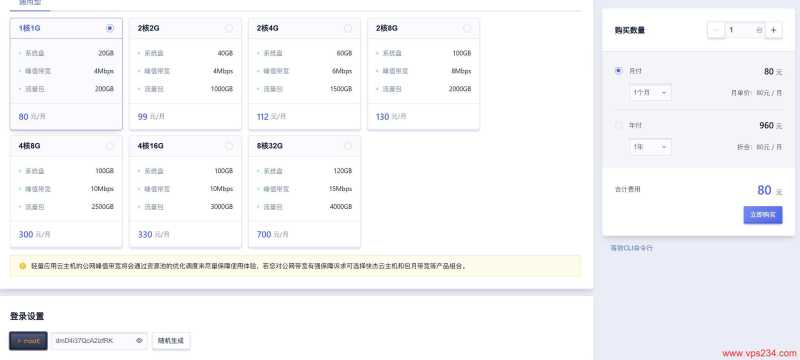The height and width of the screenshot is (360, 800).
Task: Click the root username label button
Action: point(28,341)
